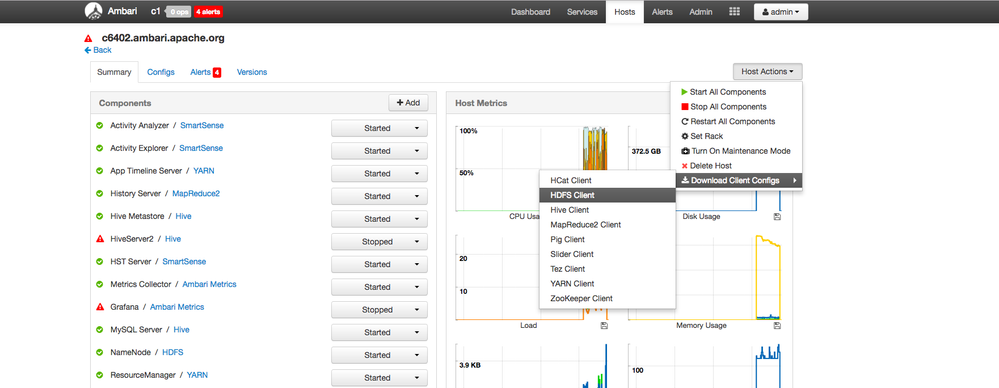This screenshot has height=388, width=999.
Task: Choose Hive Client config download
Action: point(607,210)
